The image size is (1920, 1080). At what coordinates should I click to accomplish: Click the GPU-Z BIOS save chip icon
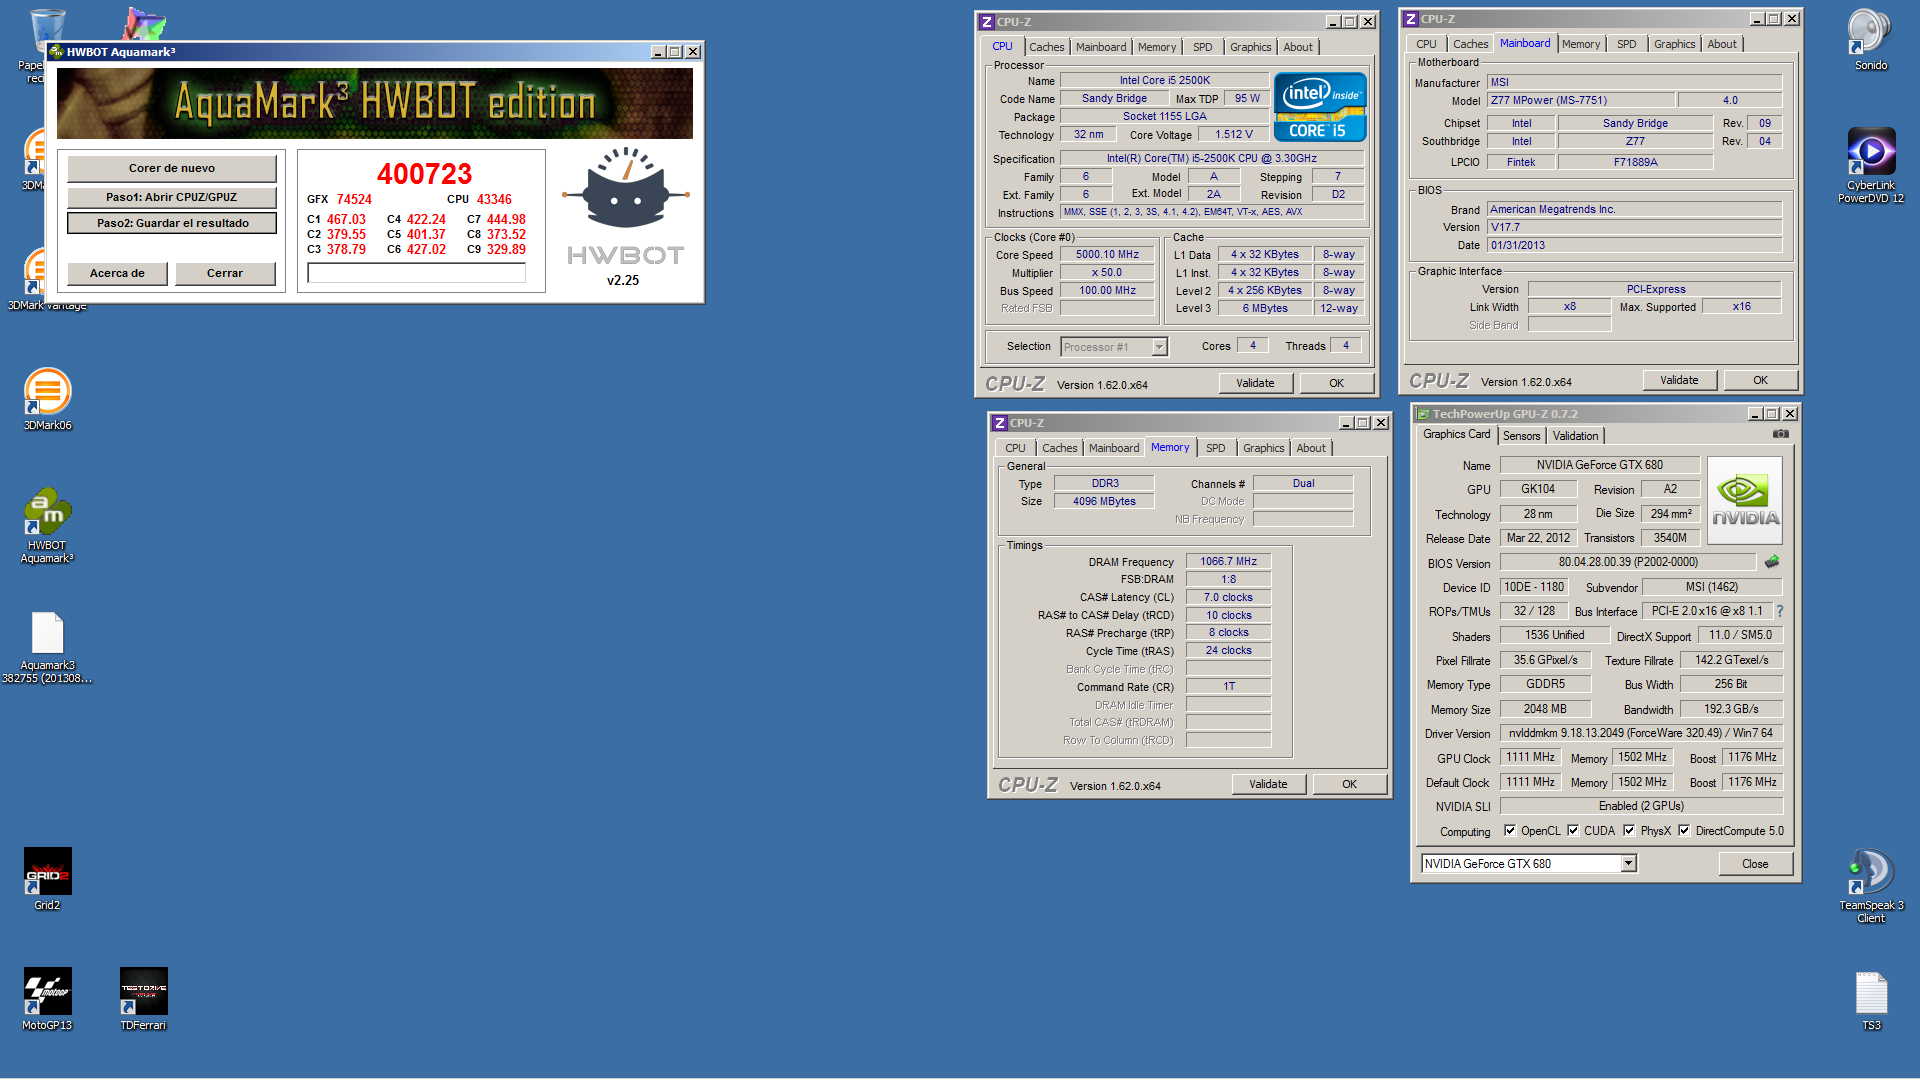coord(1772,562)
